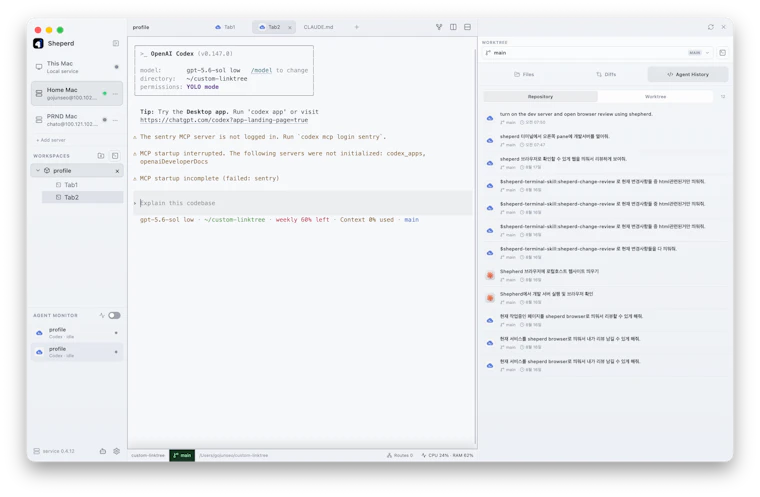Open the main worktree dropdown
Screen dimensions: 760x497
(598, 53)
